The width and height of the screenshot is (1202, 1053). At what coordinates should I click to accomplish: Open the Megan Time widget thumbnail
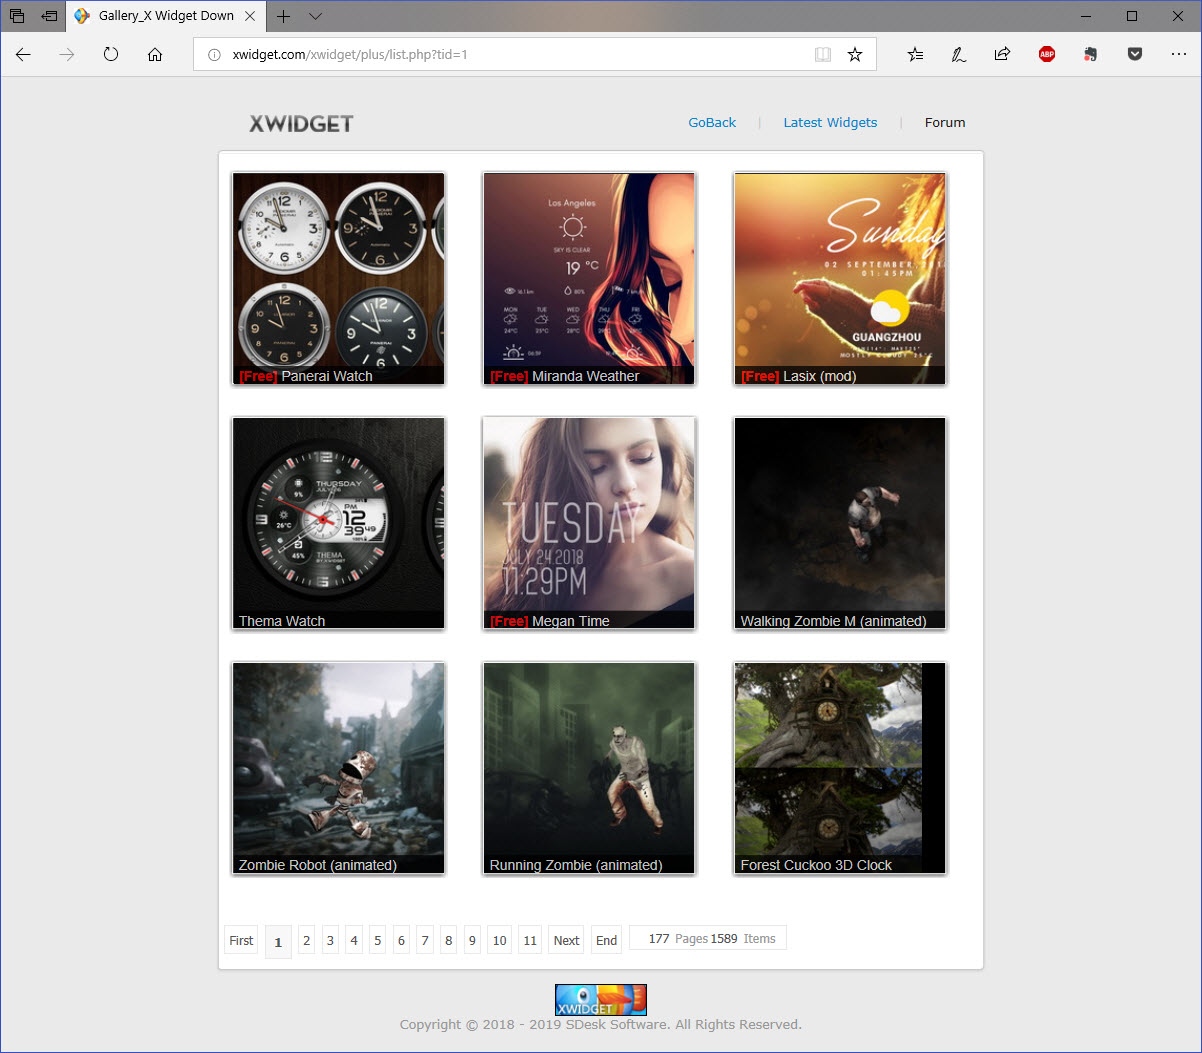pyautogui.click(x=589, y=523)
